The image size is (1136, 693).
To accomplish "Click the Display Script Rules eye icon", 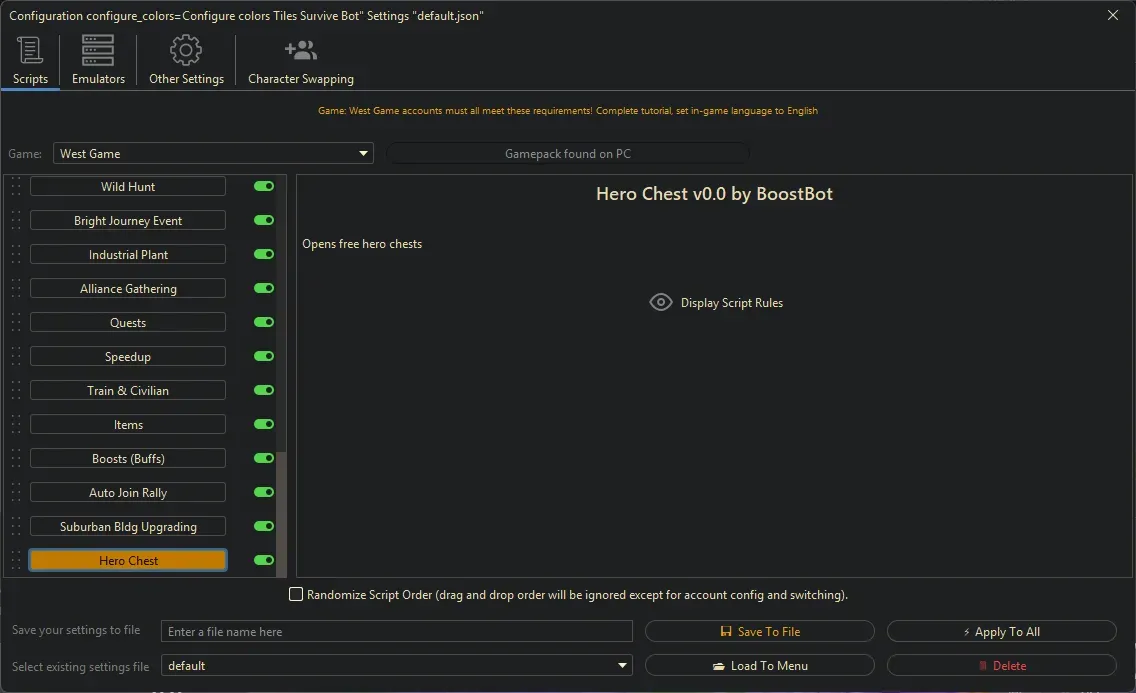I will [660, 302].
